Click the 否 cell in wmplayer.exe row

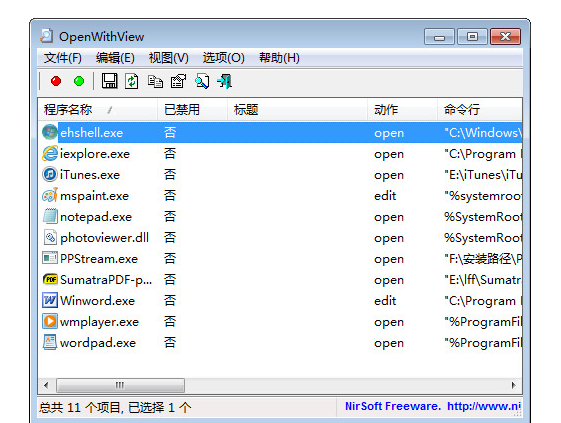click(170, 321)
